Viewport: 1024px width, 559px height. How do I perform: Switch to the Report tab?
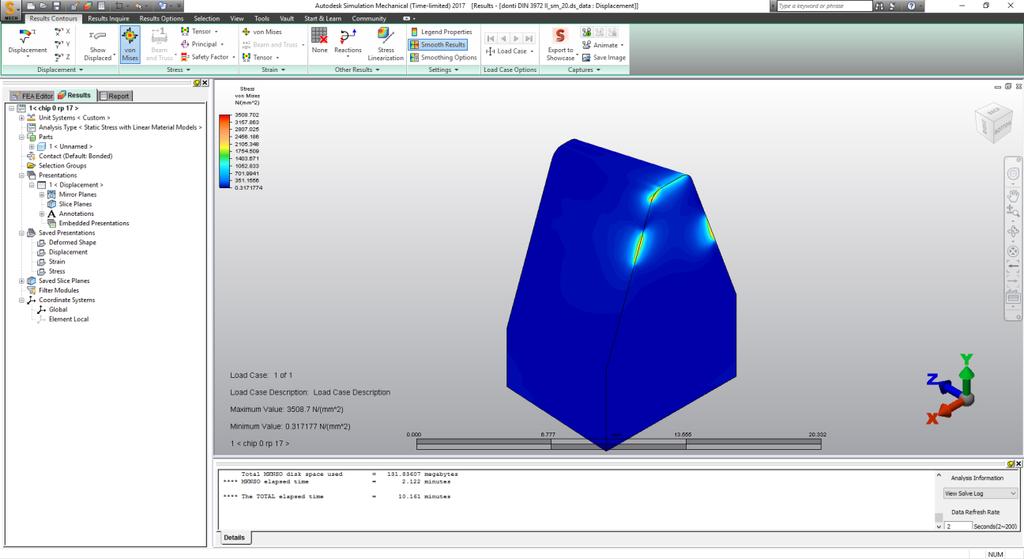pyautogui.click(x=115, y=96)
